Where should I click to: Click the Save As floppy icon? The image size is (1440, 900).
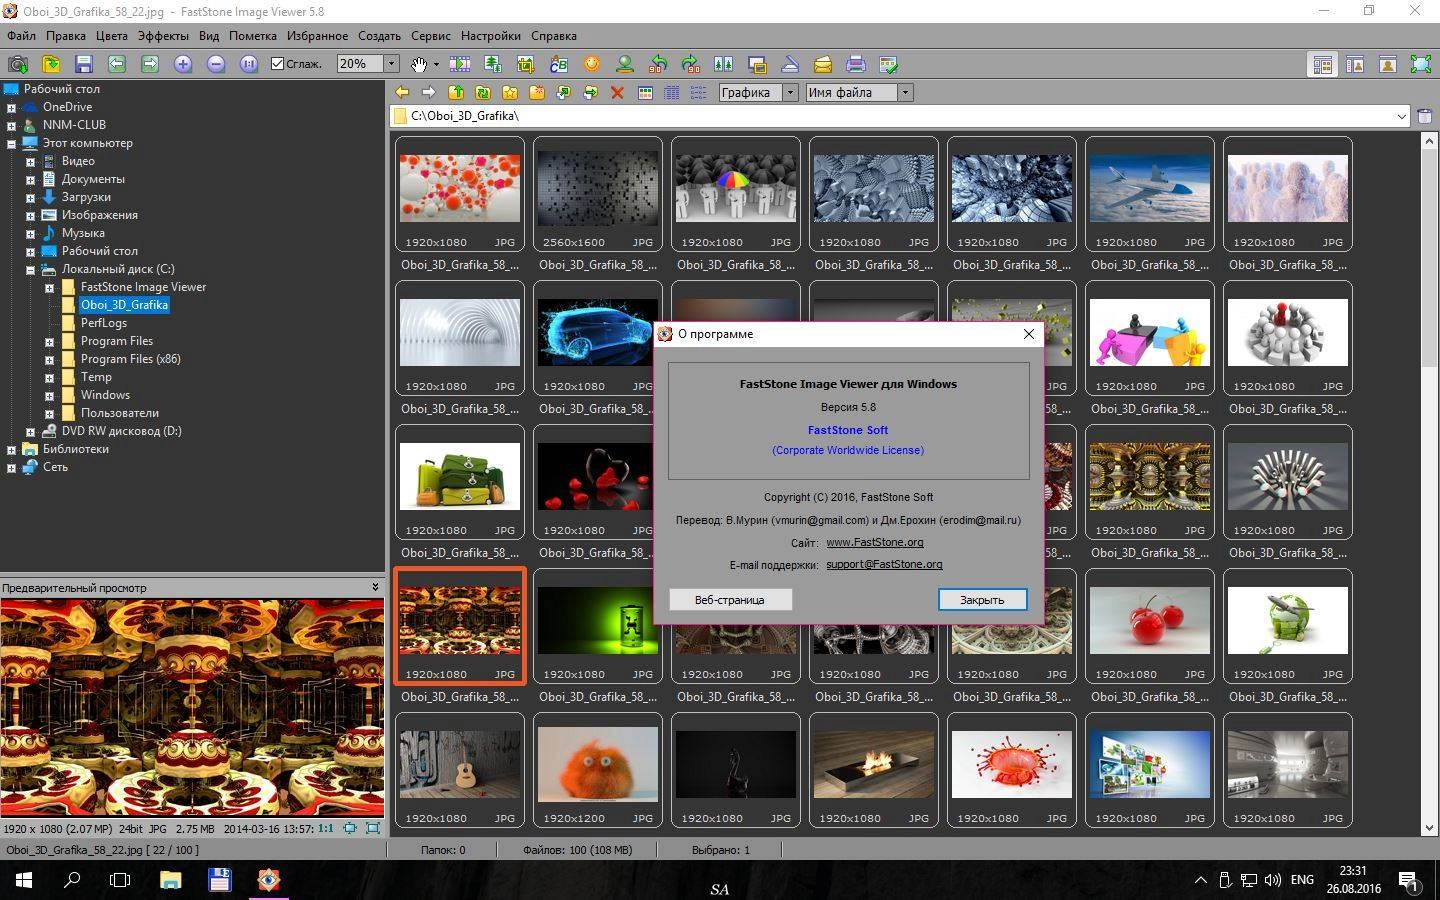(x=83, y=64)
